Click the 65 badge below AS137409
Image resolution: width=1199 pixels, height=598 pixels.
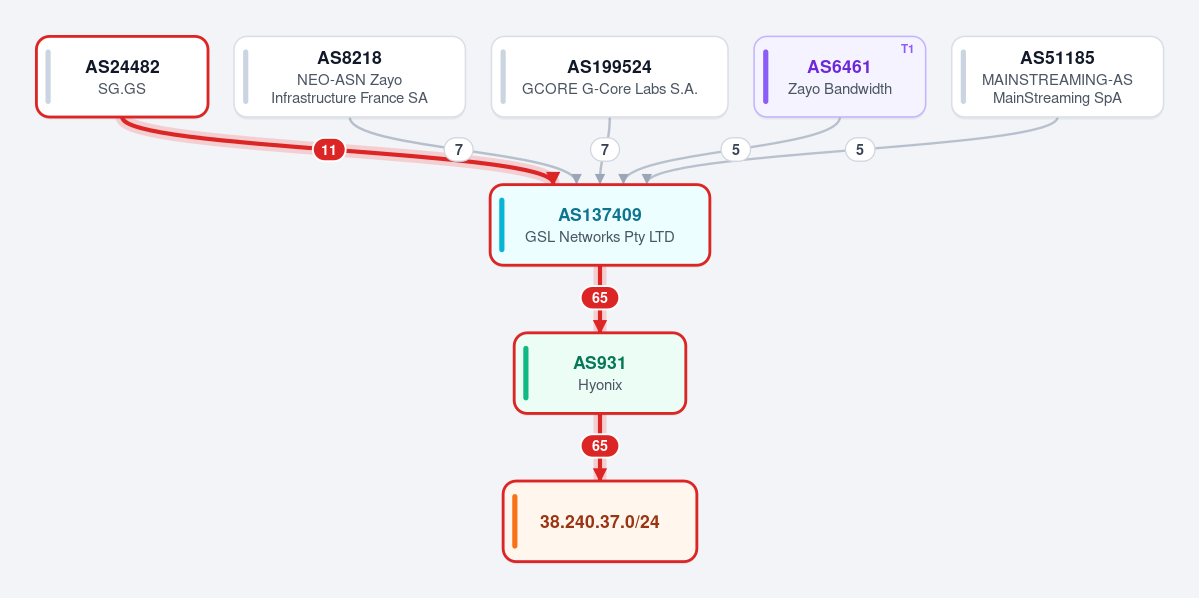pos(600,298)
